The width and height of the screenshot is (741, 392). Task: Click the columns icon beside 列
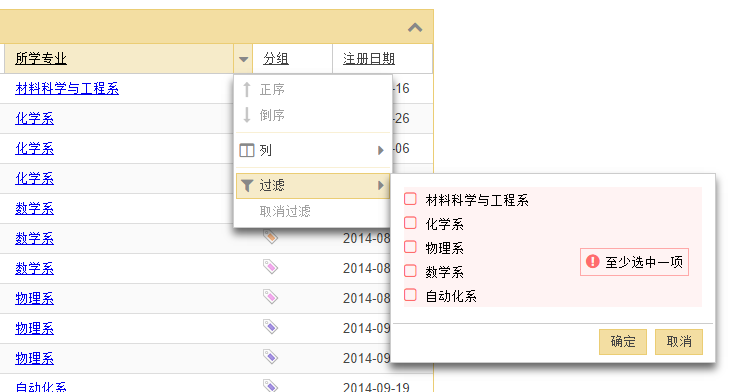[x=247, y=150]
